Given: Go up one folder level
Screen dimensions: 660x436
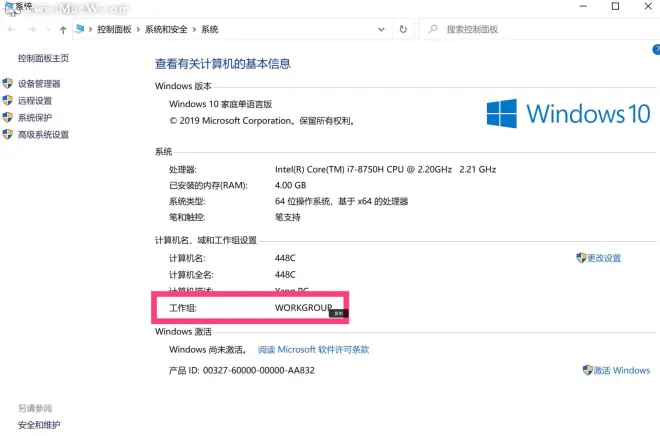Looking at the screenshot, I should tap(63, 29).
